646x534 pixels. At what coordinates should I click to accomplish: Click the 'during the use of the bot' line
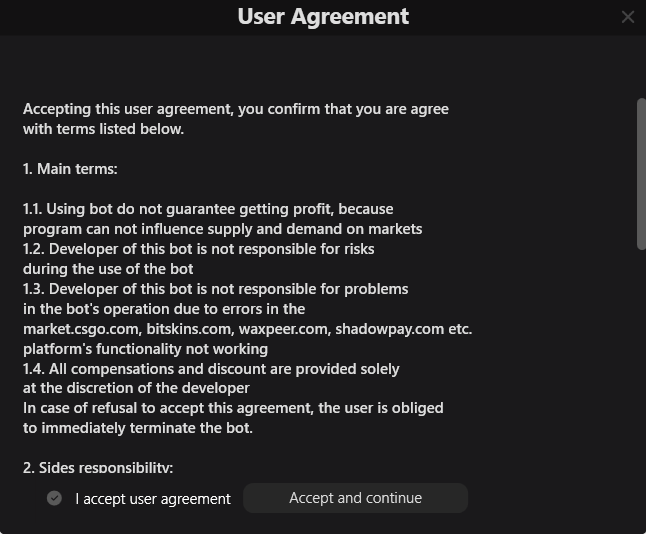[x=108, y=269]
